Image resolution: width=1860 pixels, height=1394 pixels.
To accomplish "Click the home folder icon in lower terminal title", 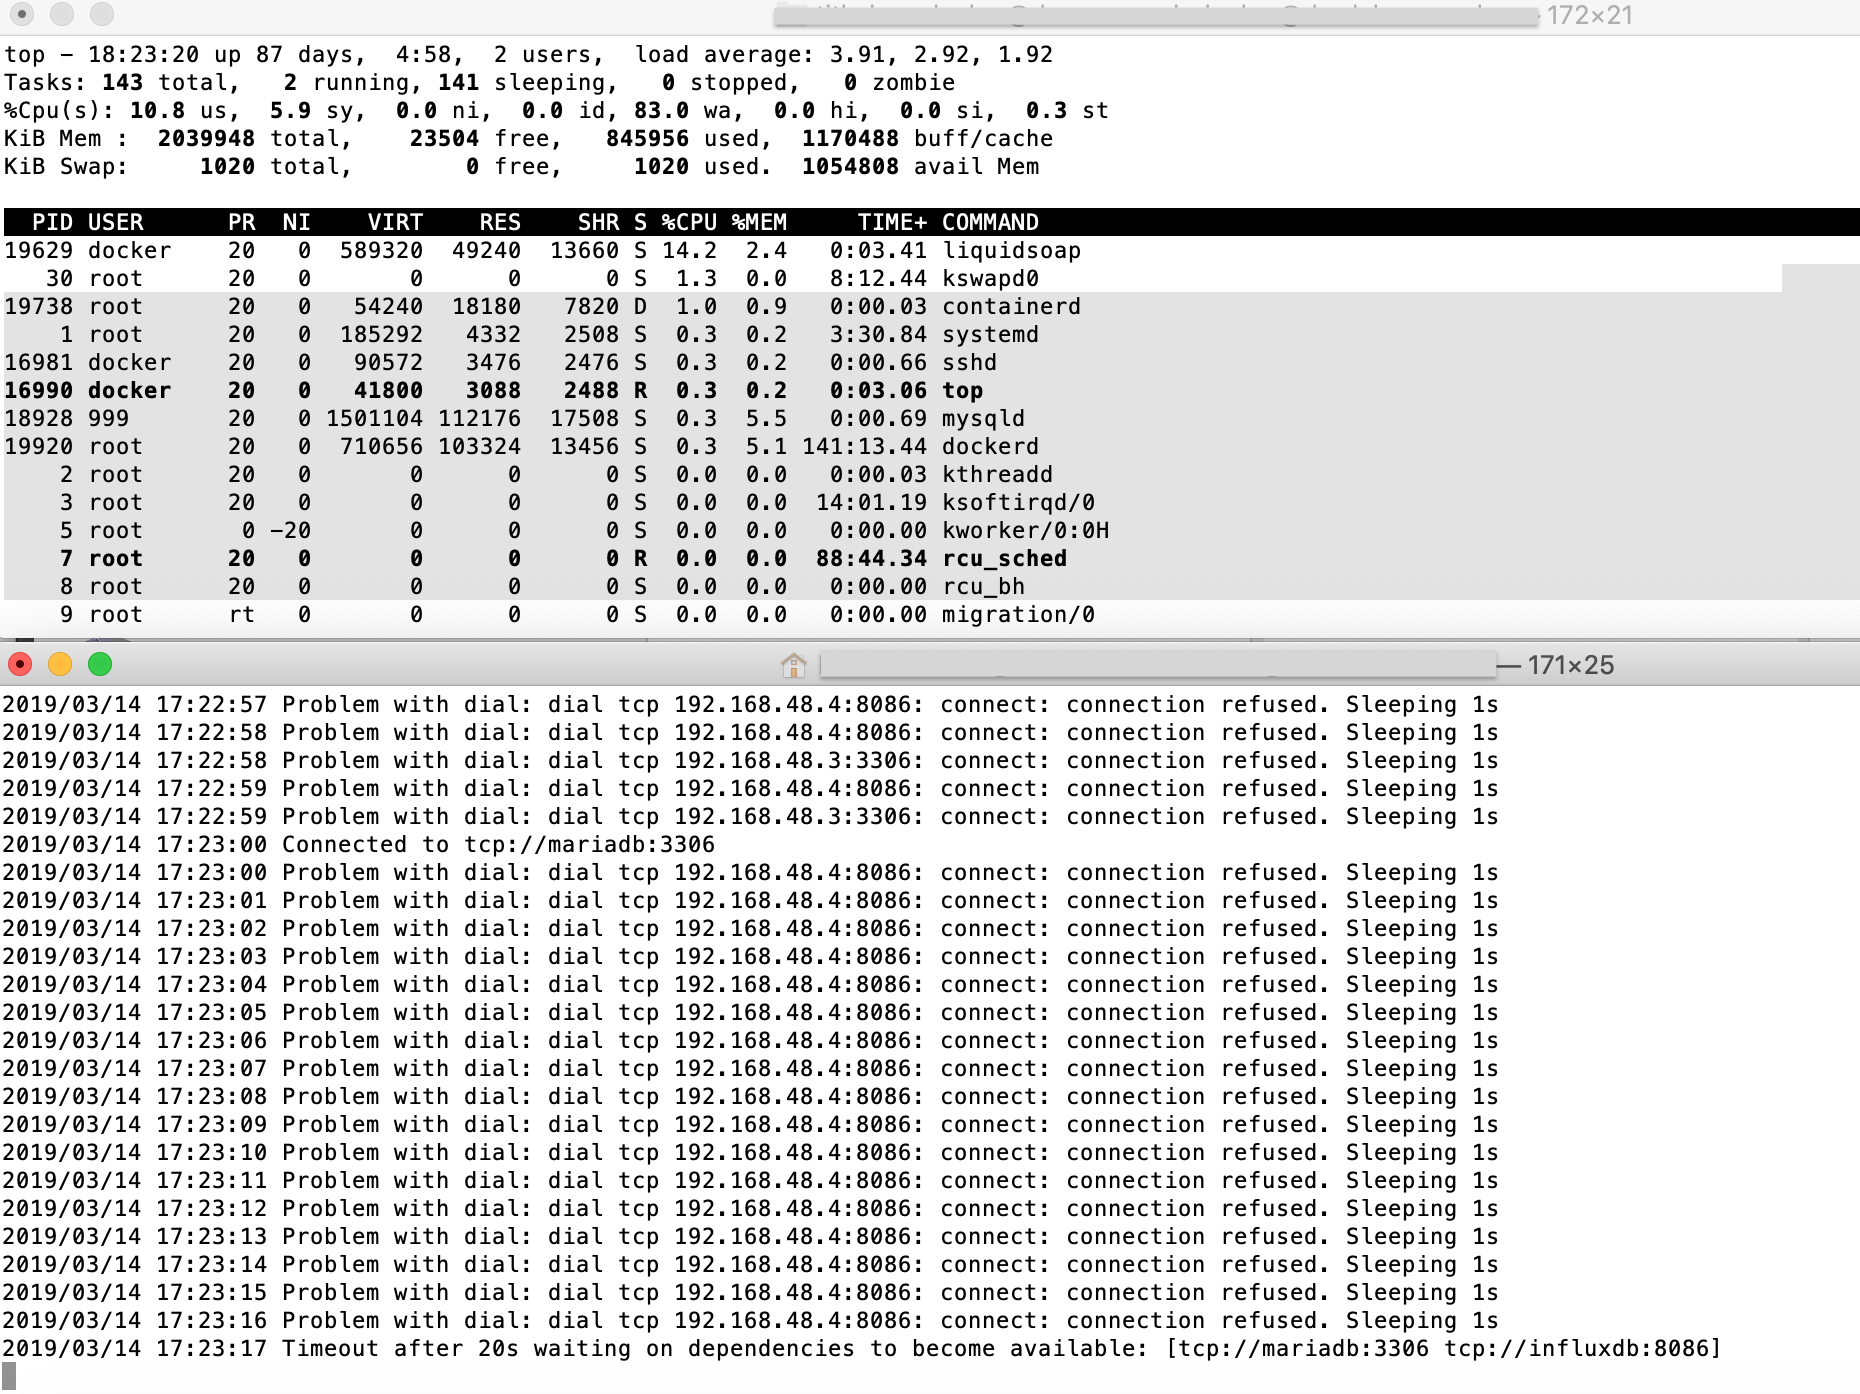I will click(794, 665).
